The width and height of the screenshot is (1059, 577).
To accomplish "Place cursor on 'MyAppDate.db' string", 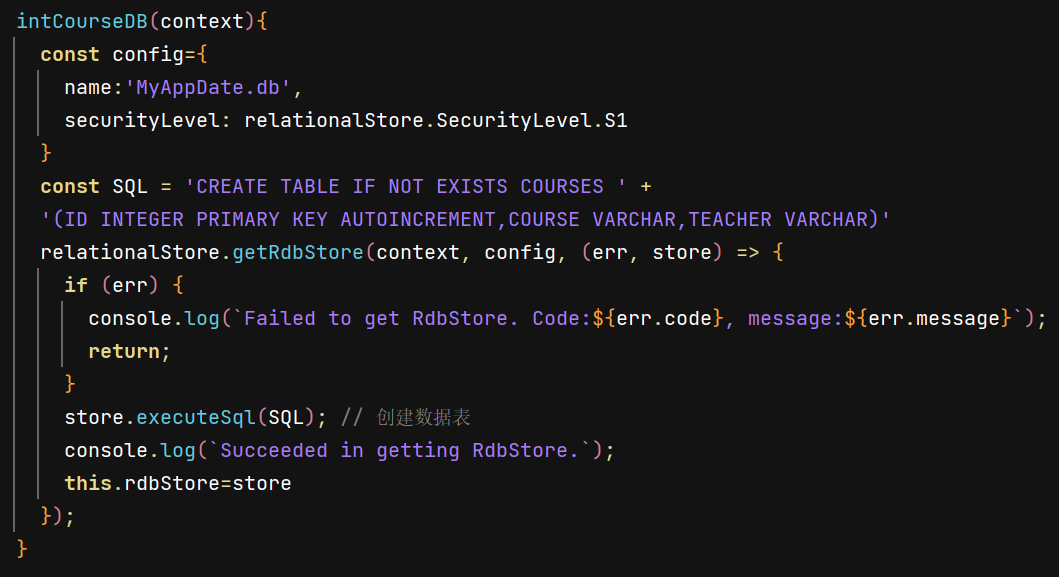I will point(208,88).
